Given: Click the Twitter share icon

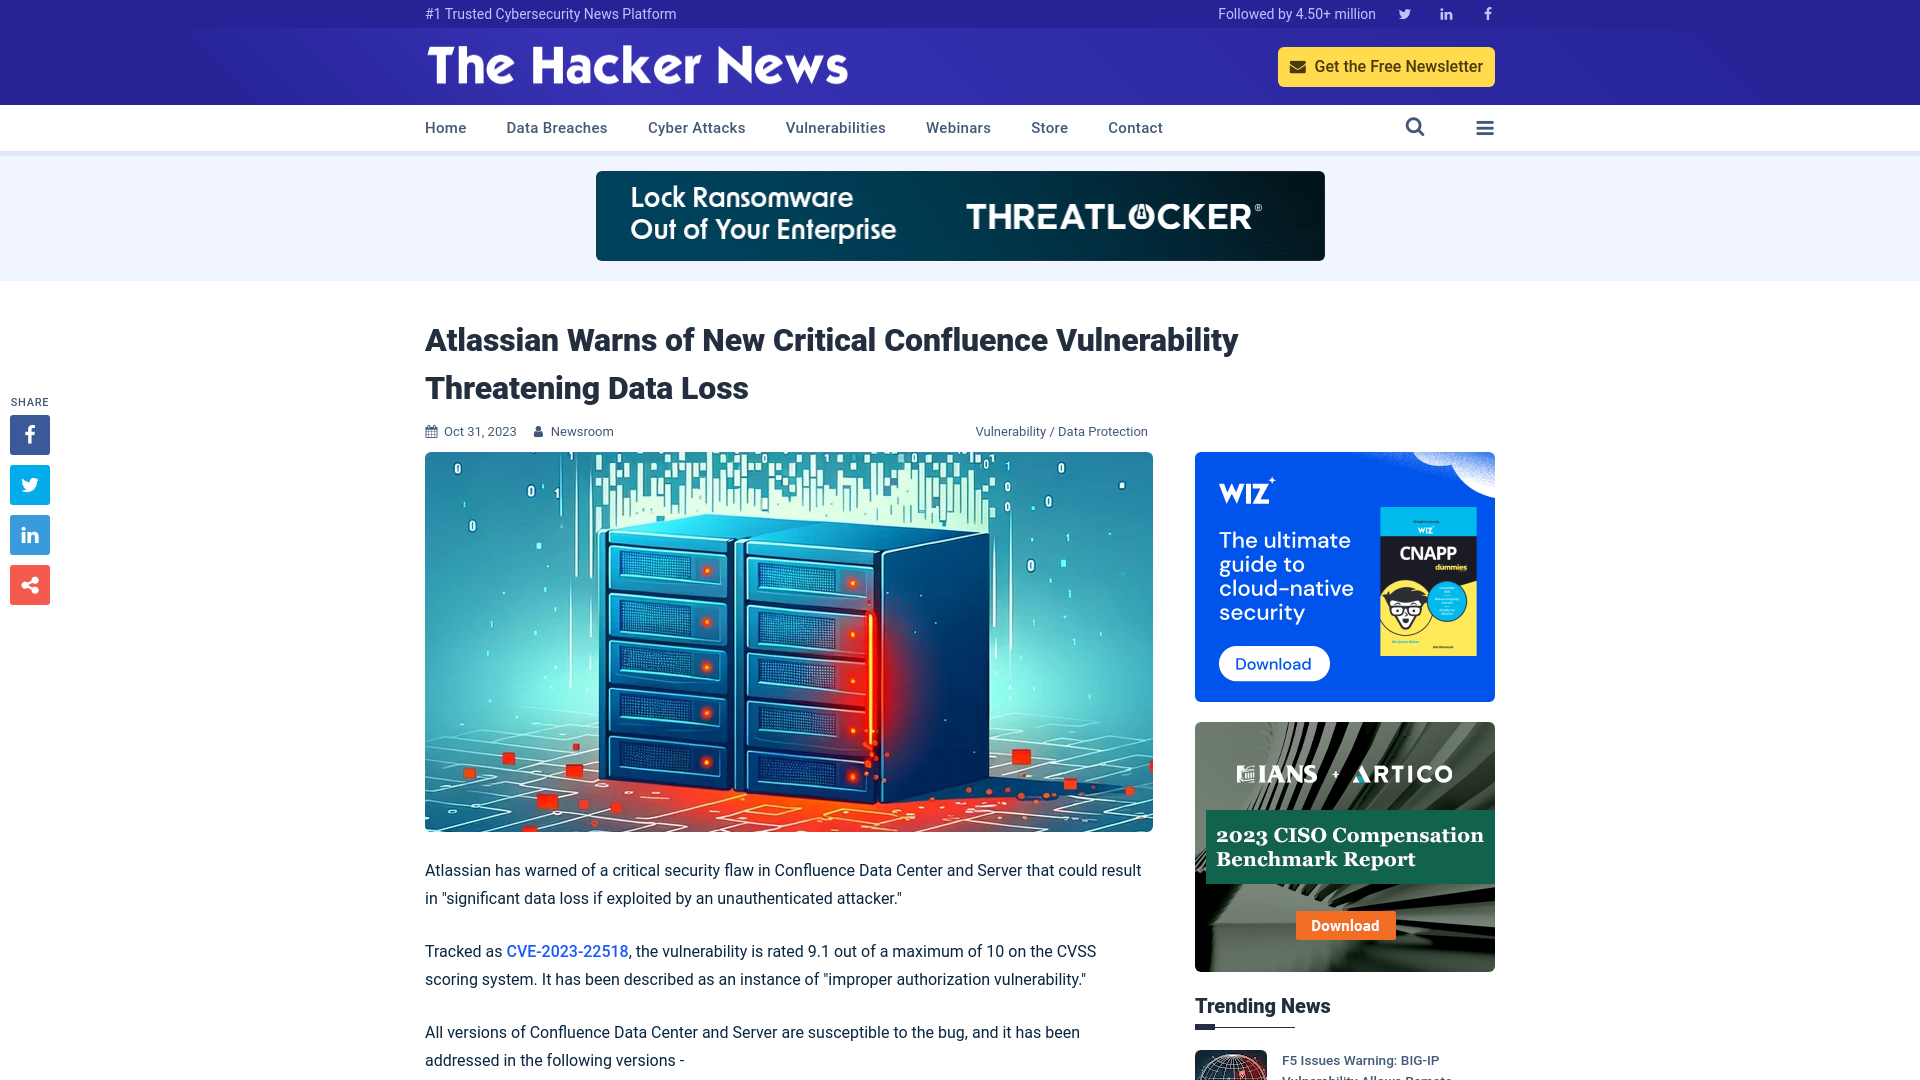Looking at the screenshot, I should 29,484.
